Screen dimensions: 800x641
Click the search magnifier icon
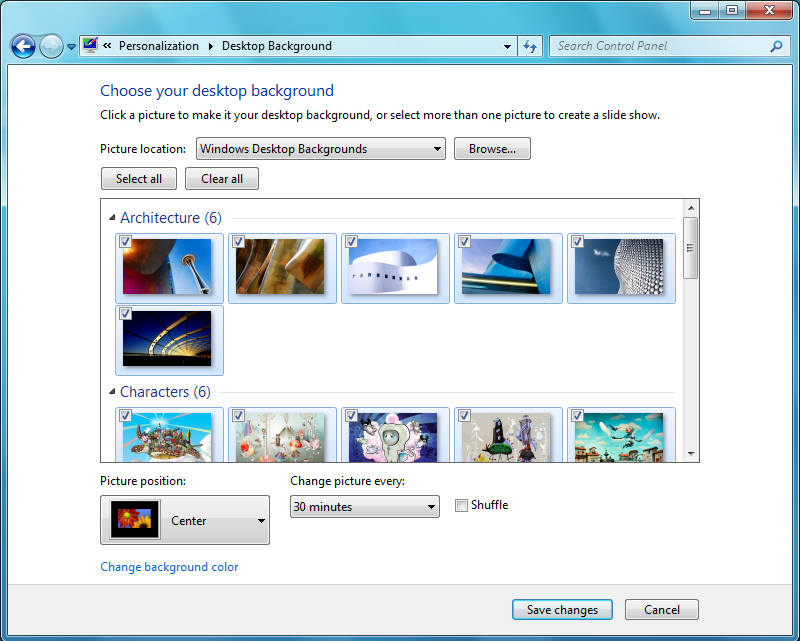pyautogui.click(x=776, y=46)
